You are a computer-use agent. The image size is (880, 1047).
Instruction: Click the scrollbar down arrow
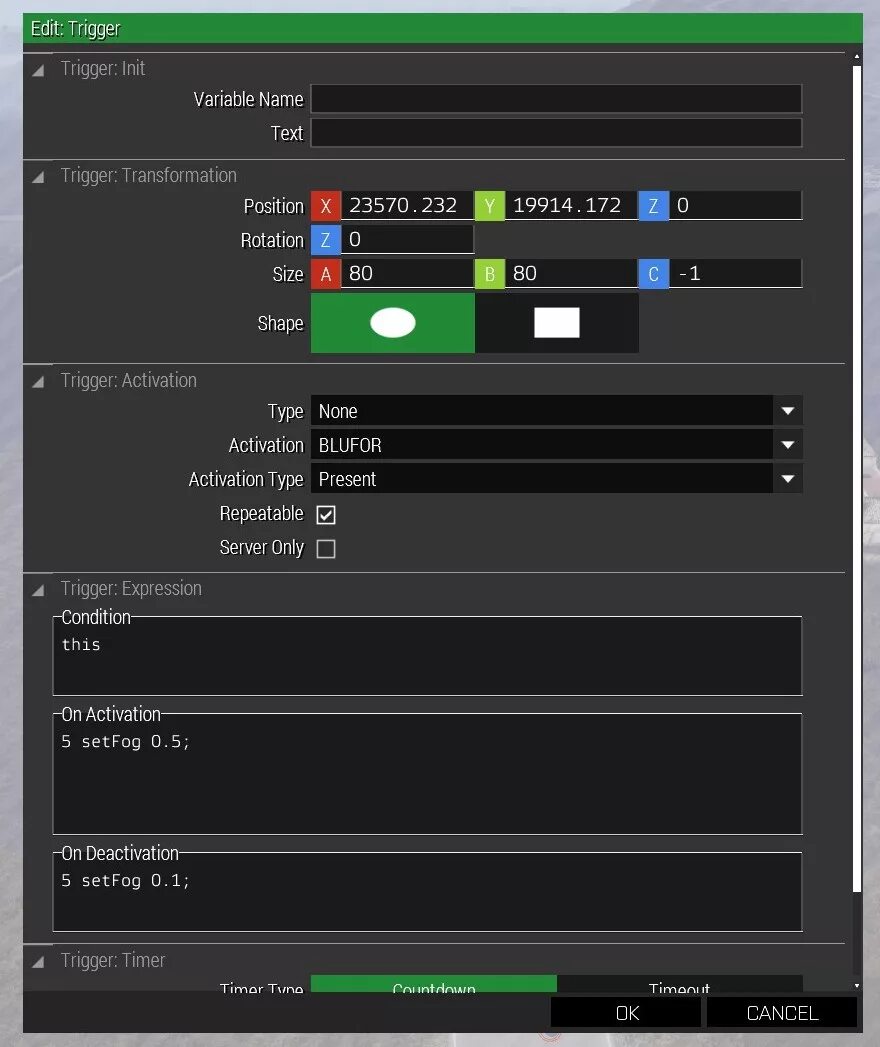coord(857,986)
